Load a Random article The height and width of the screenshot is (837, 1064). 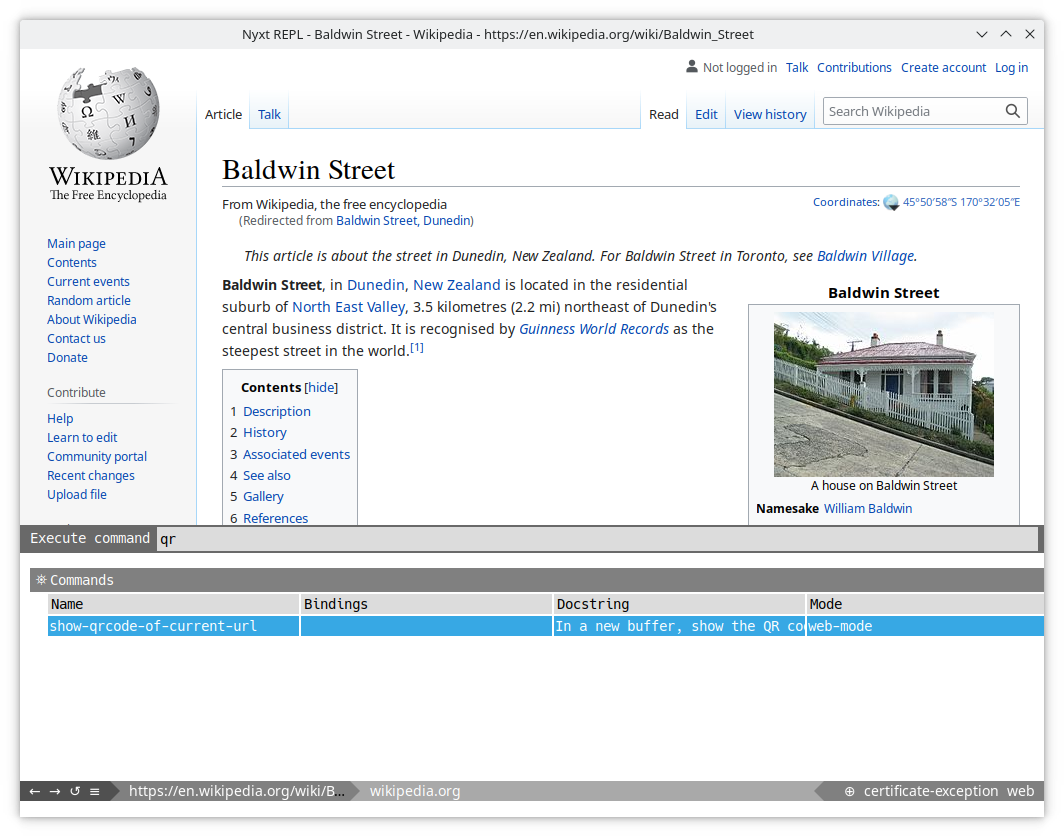tap(89, 301)
